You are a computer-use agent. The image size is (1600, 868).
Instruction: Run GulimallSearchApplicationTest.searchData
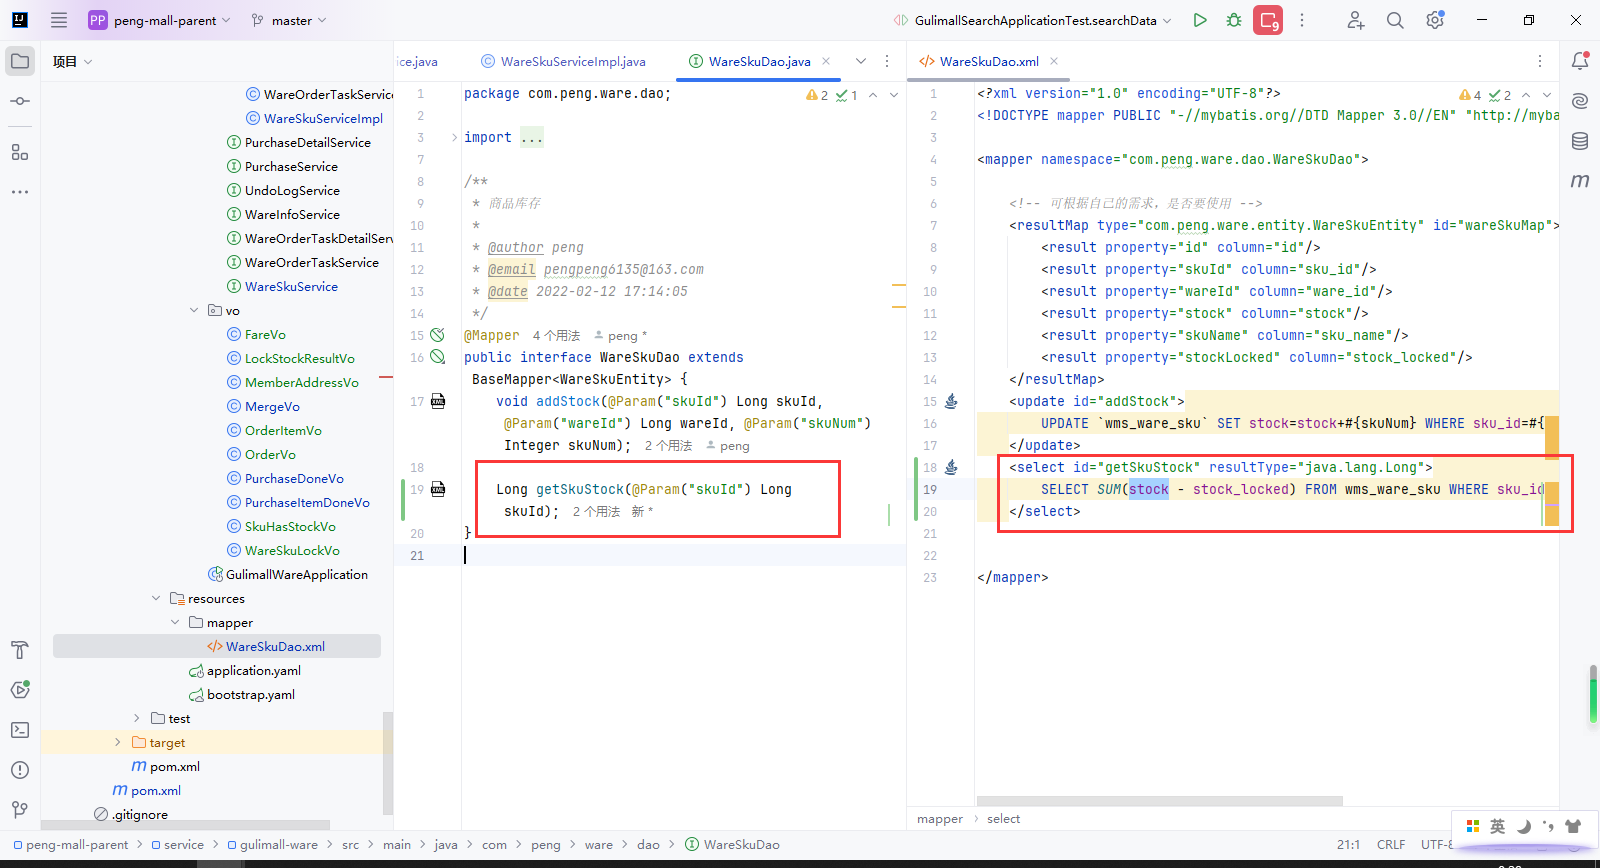click(1200, 20)
